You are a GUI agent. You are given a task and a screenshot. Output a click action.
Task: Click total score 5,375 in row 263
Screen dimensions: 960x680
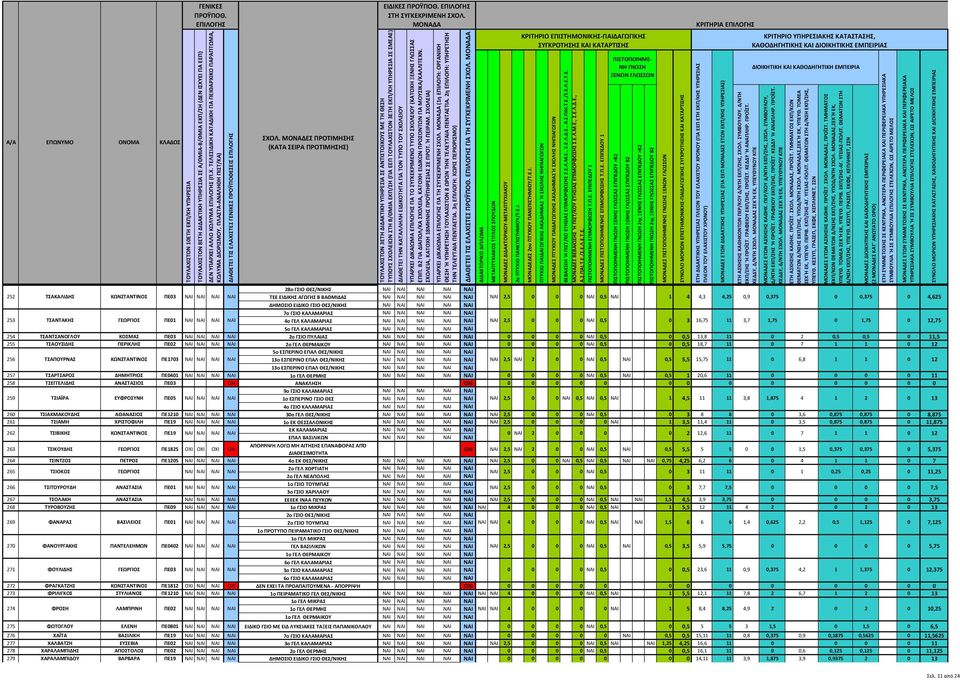point(934,449)
